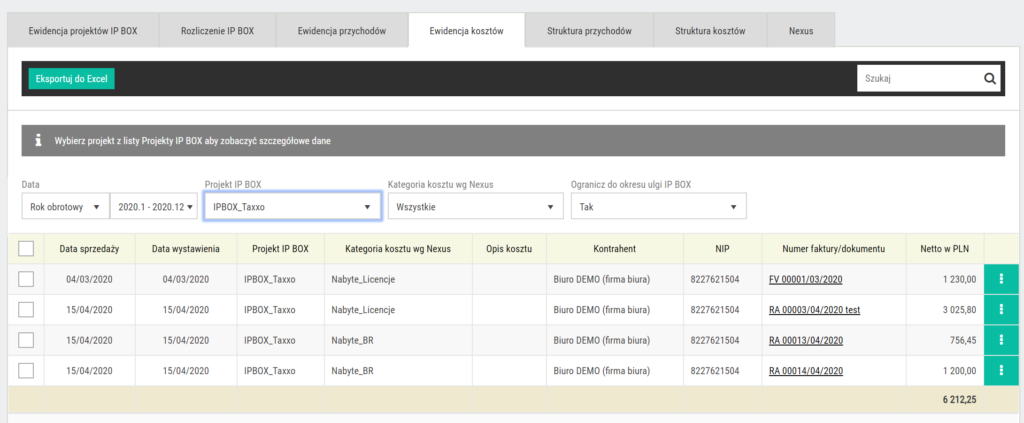This screenshot has width=1024, height=423.
Task: Click the Projekt IP BOX column header
Action: (281, 249)
